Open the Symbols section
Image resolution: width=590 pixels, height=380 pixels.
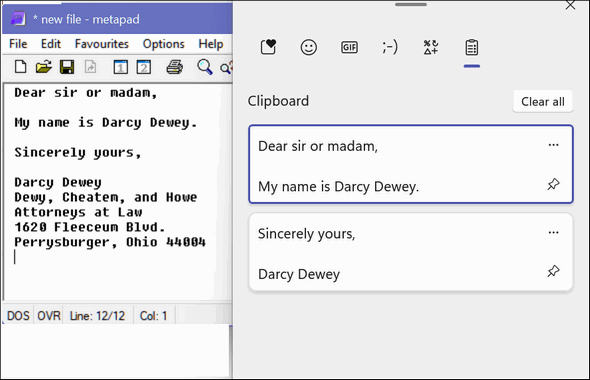(x=431, y=47)
